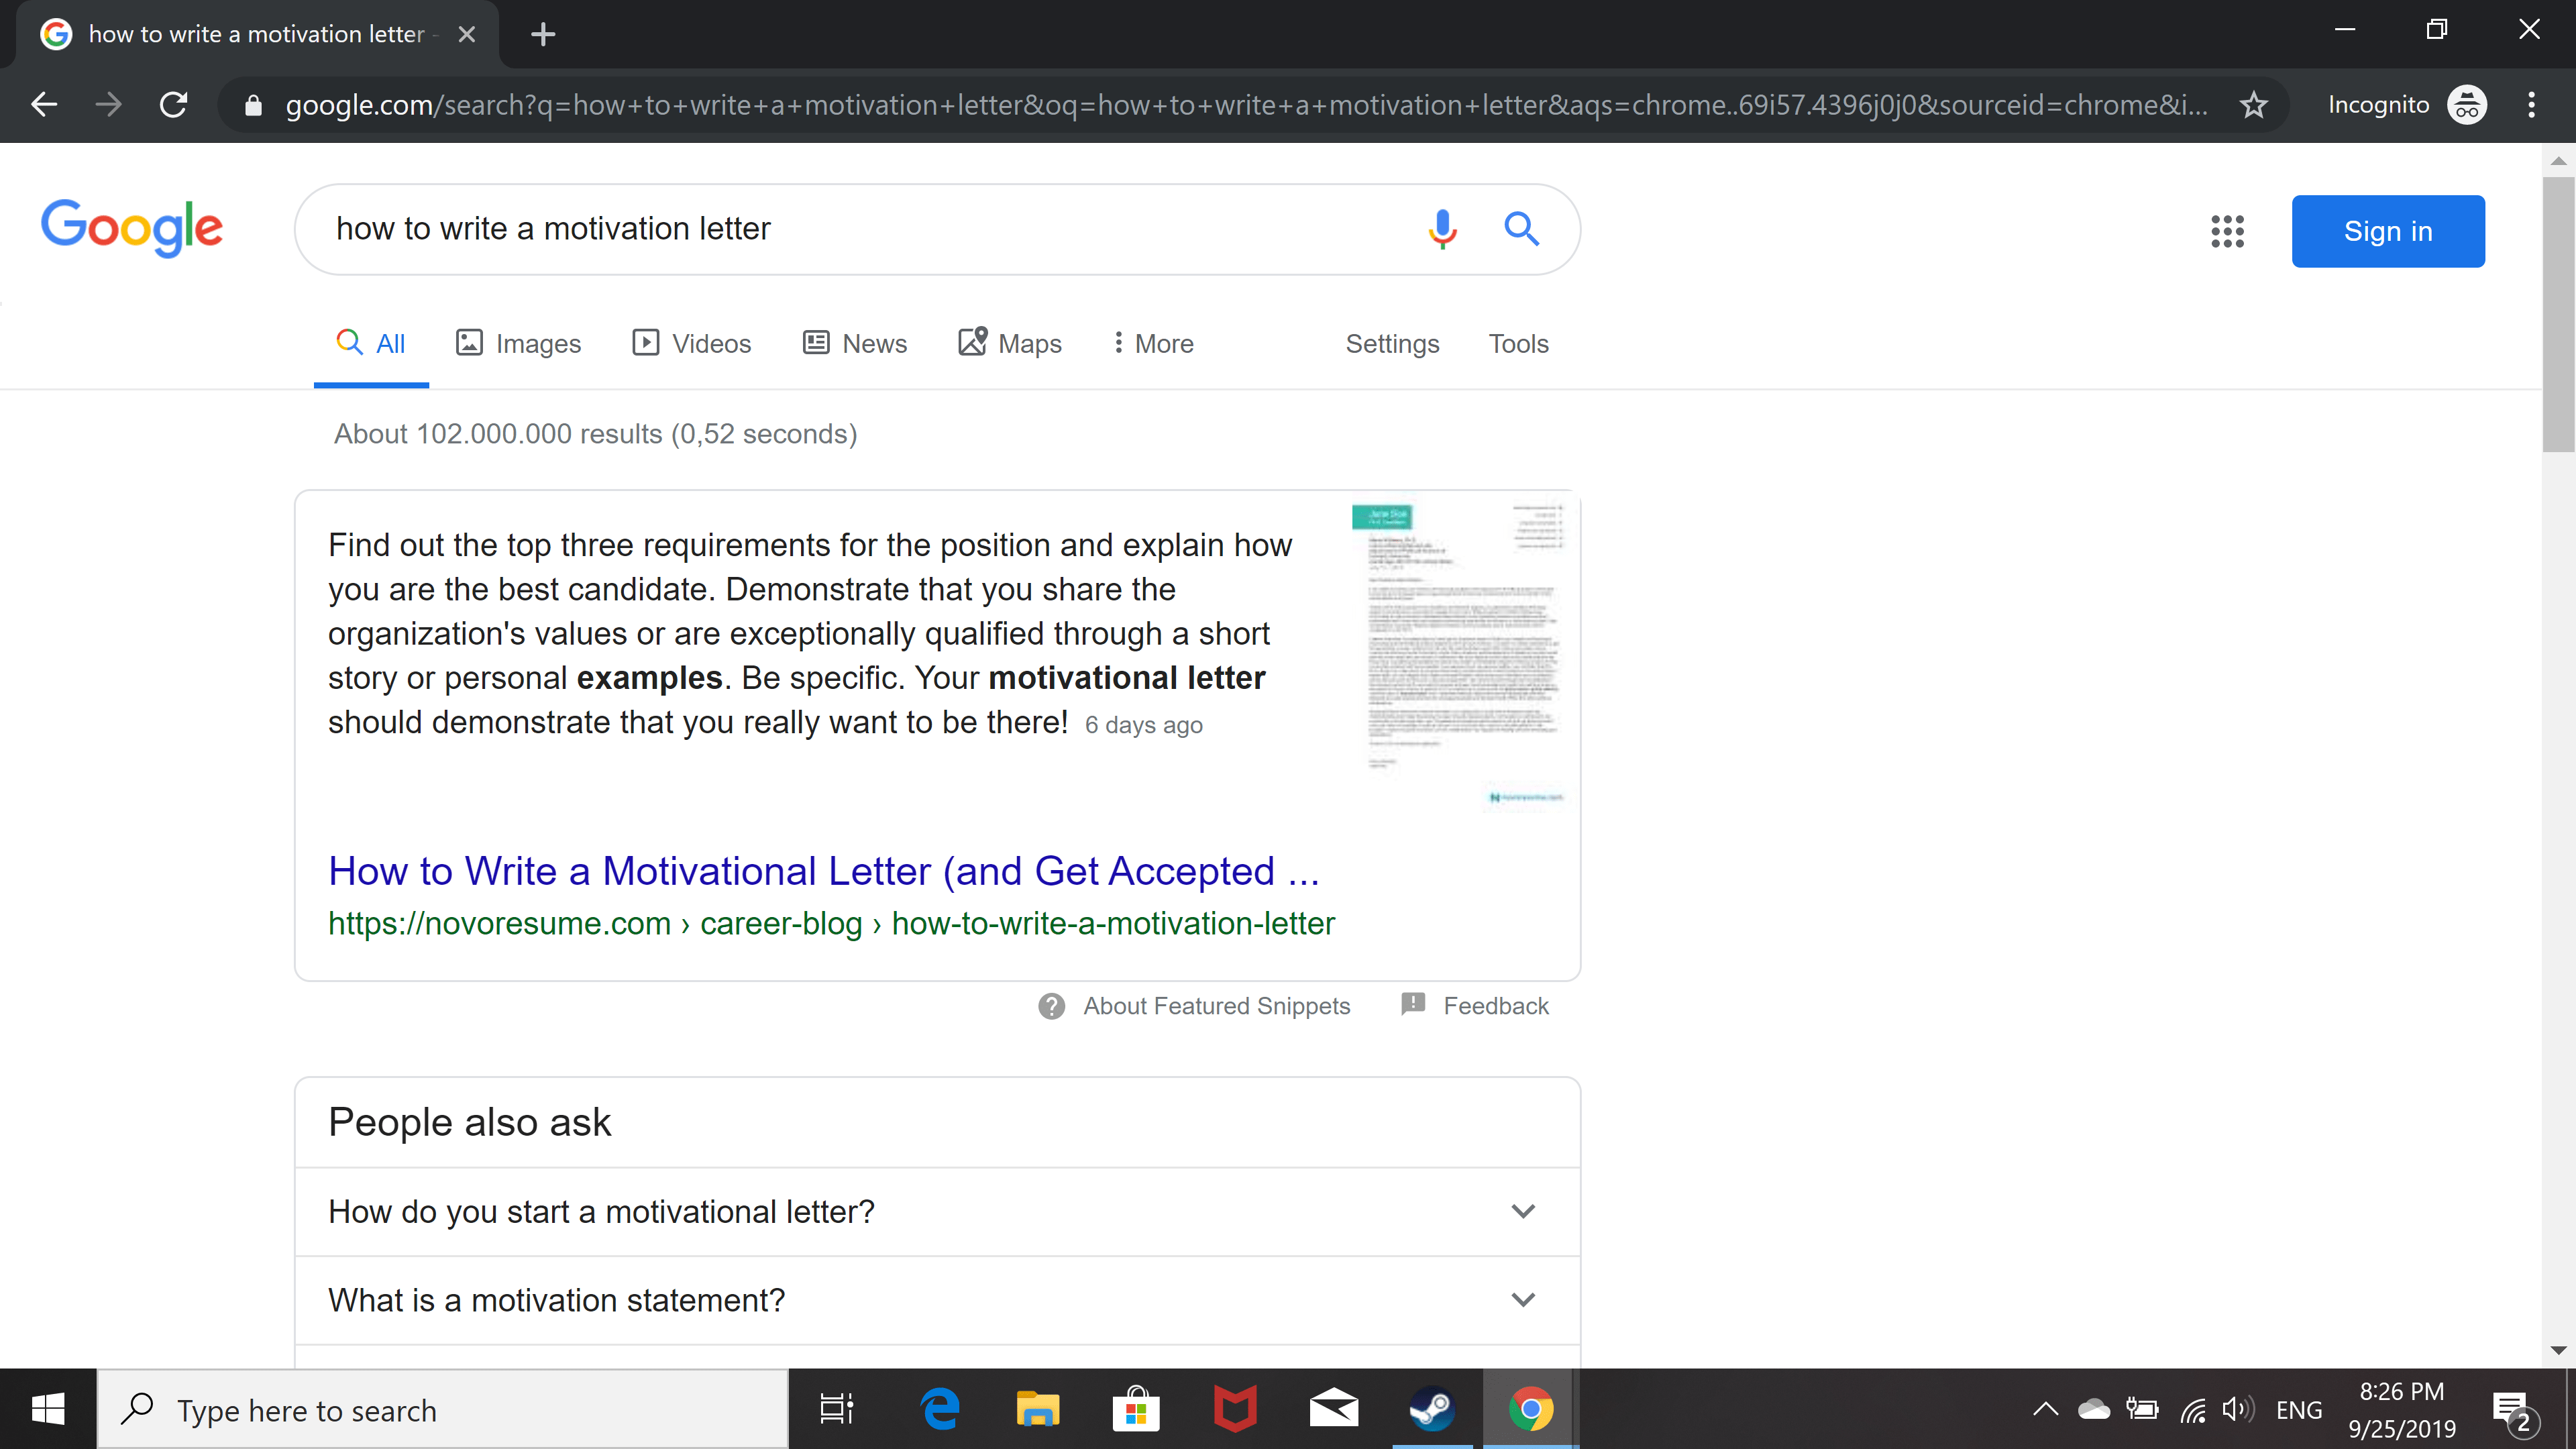
Task: Bookmark this page with star icon
Action: [2252, 105]
